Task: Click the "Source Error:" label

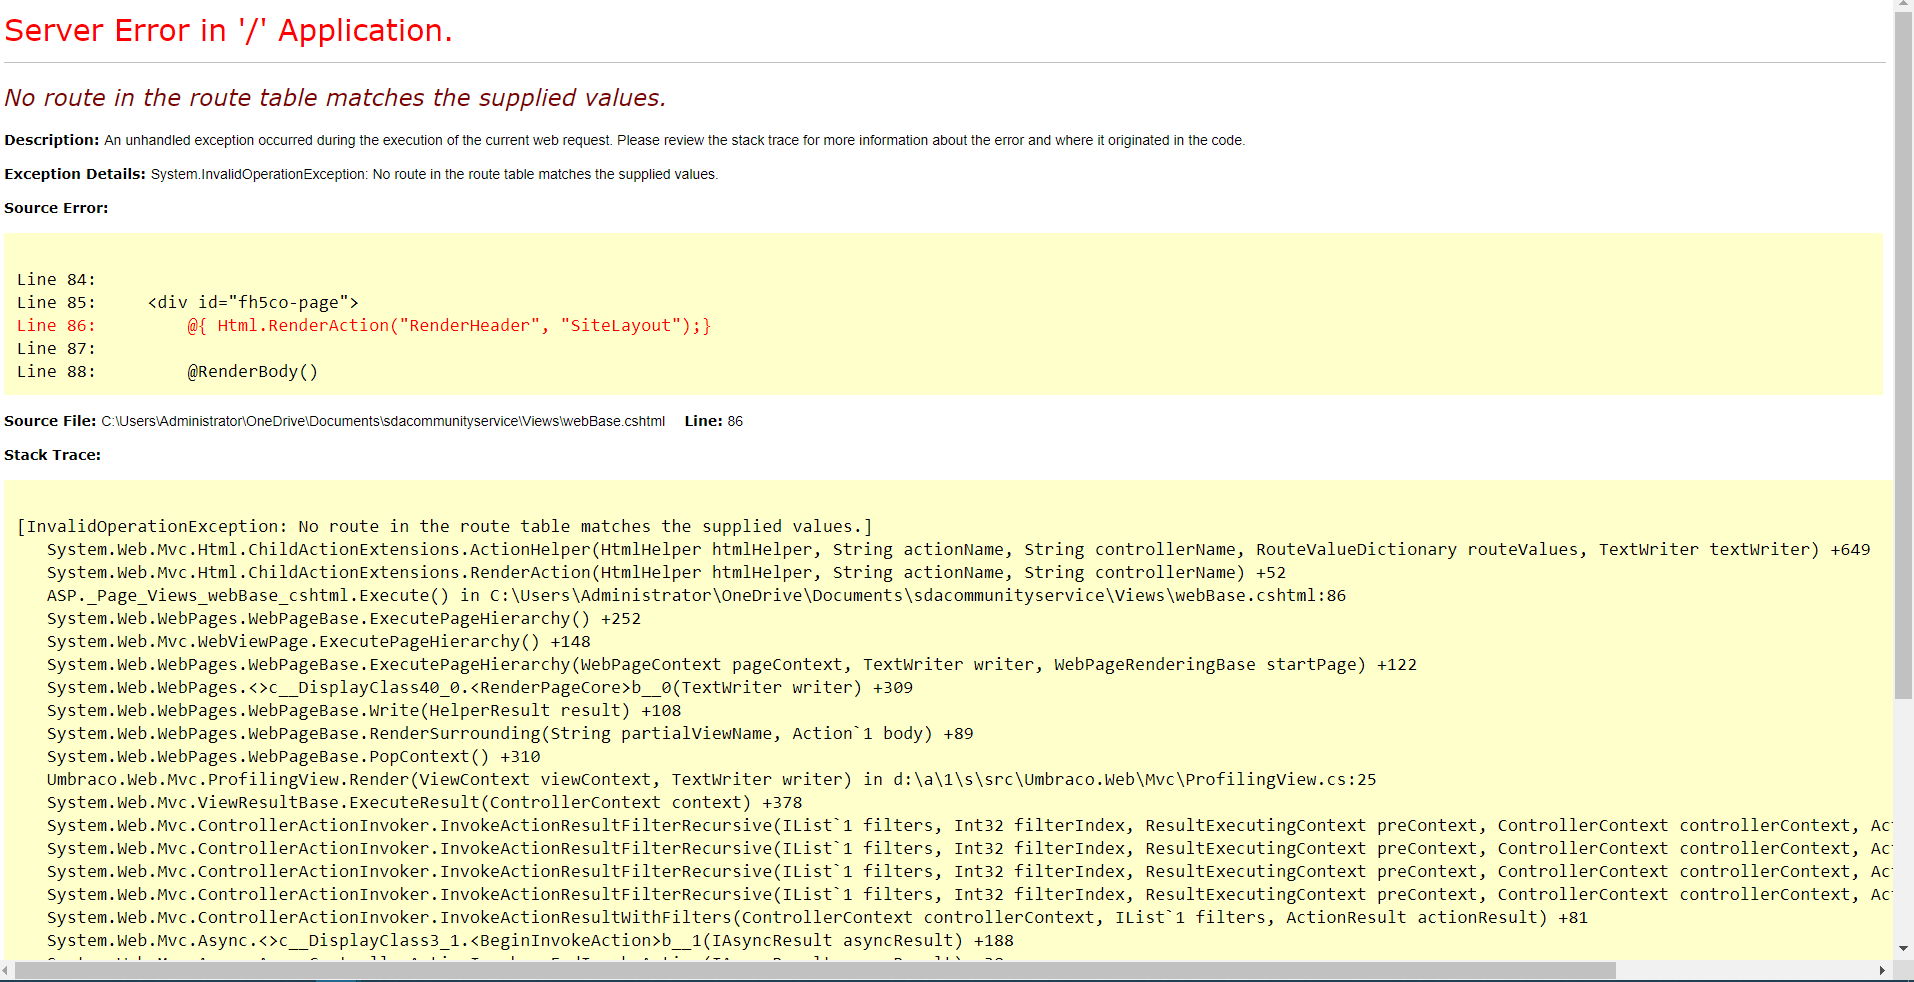Action: (x=56, y=208)
